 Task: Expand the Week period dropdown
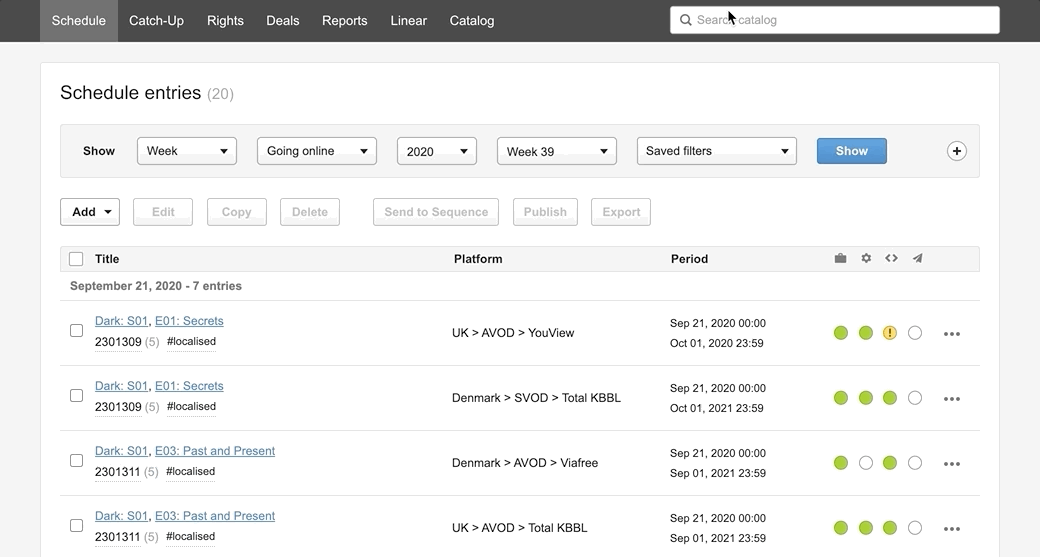187,151
